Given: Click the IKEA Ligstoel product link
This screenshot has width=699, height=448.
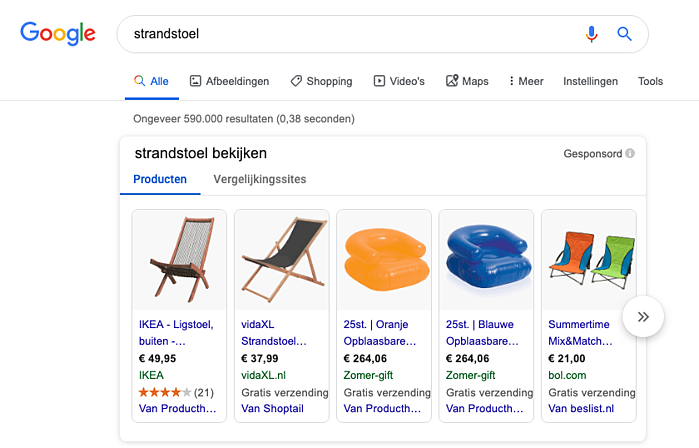Looking at the screenshot, I should click(x=175, y=332).
